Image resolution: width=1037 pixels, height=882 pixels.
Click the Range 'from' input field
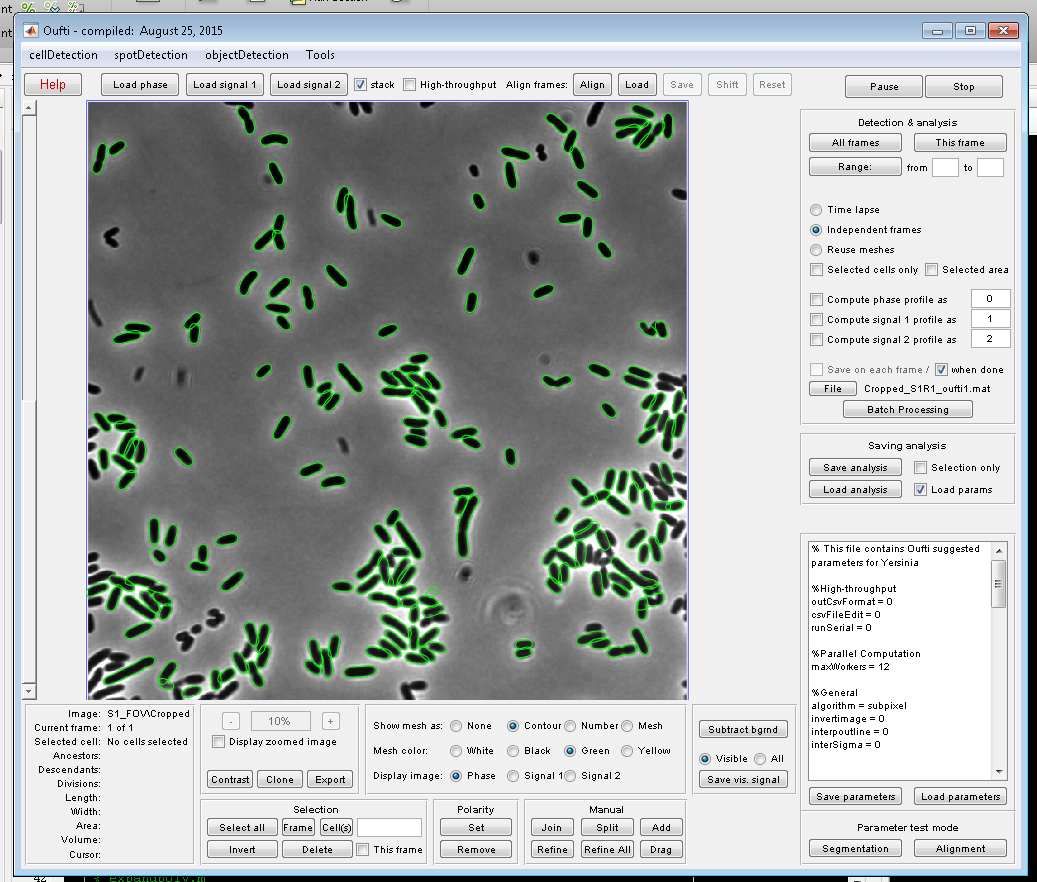tap(944, 168)
